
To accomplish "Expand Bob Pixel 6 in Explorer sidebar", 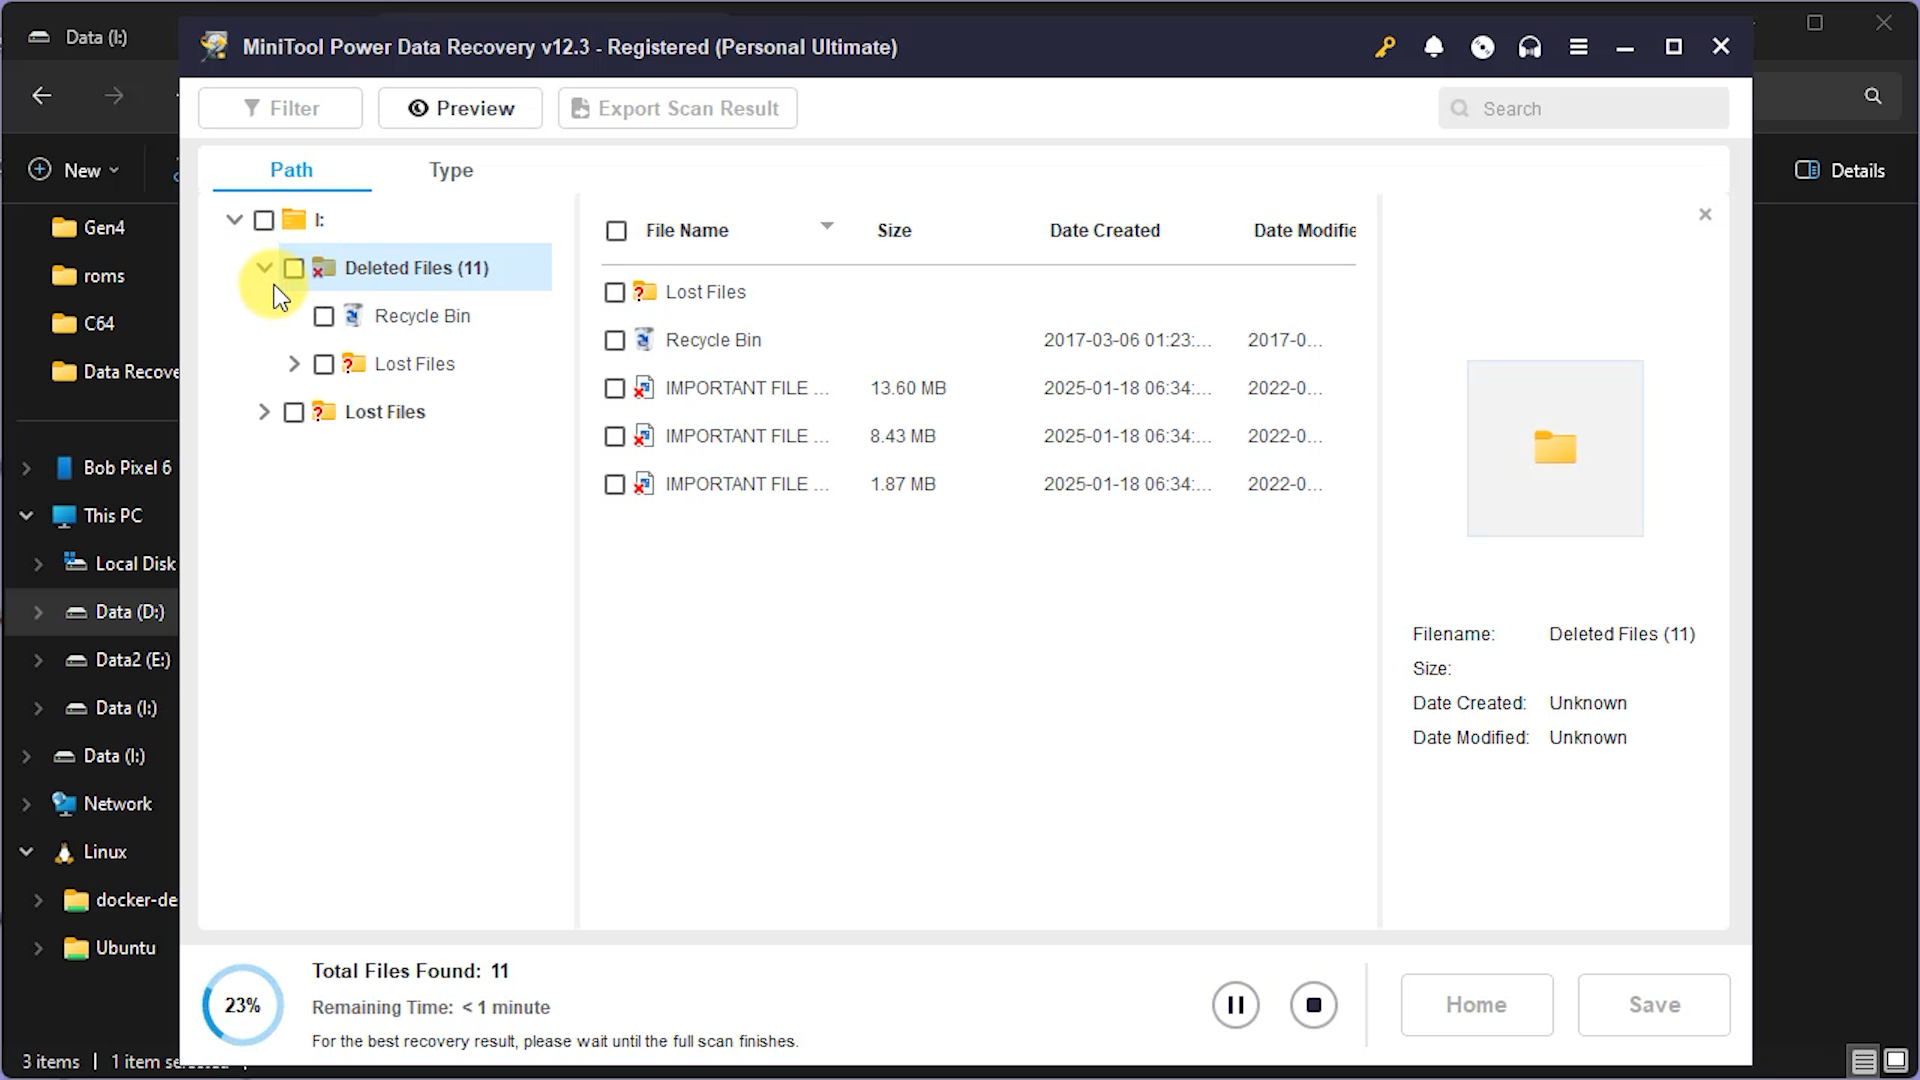I will click(x=27, y=468).
